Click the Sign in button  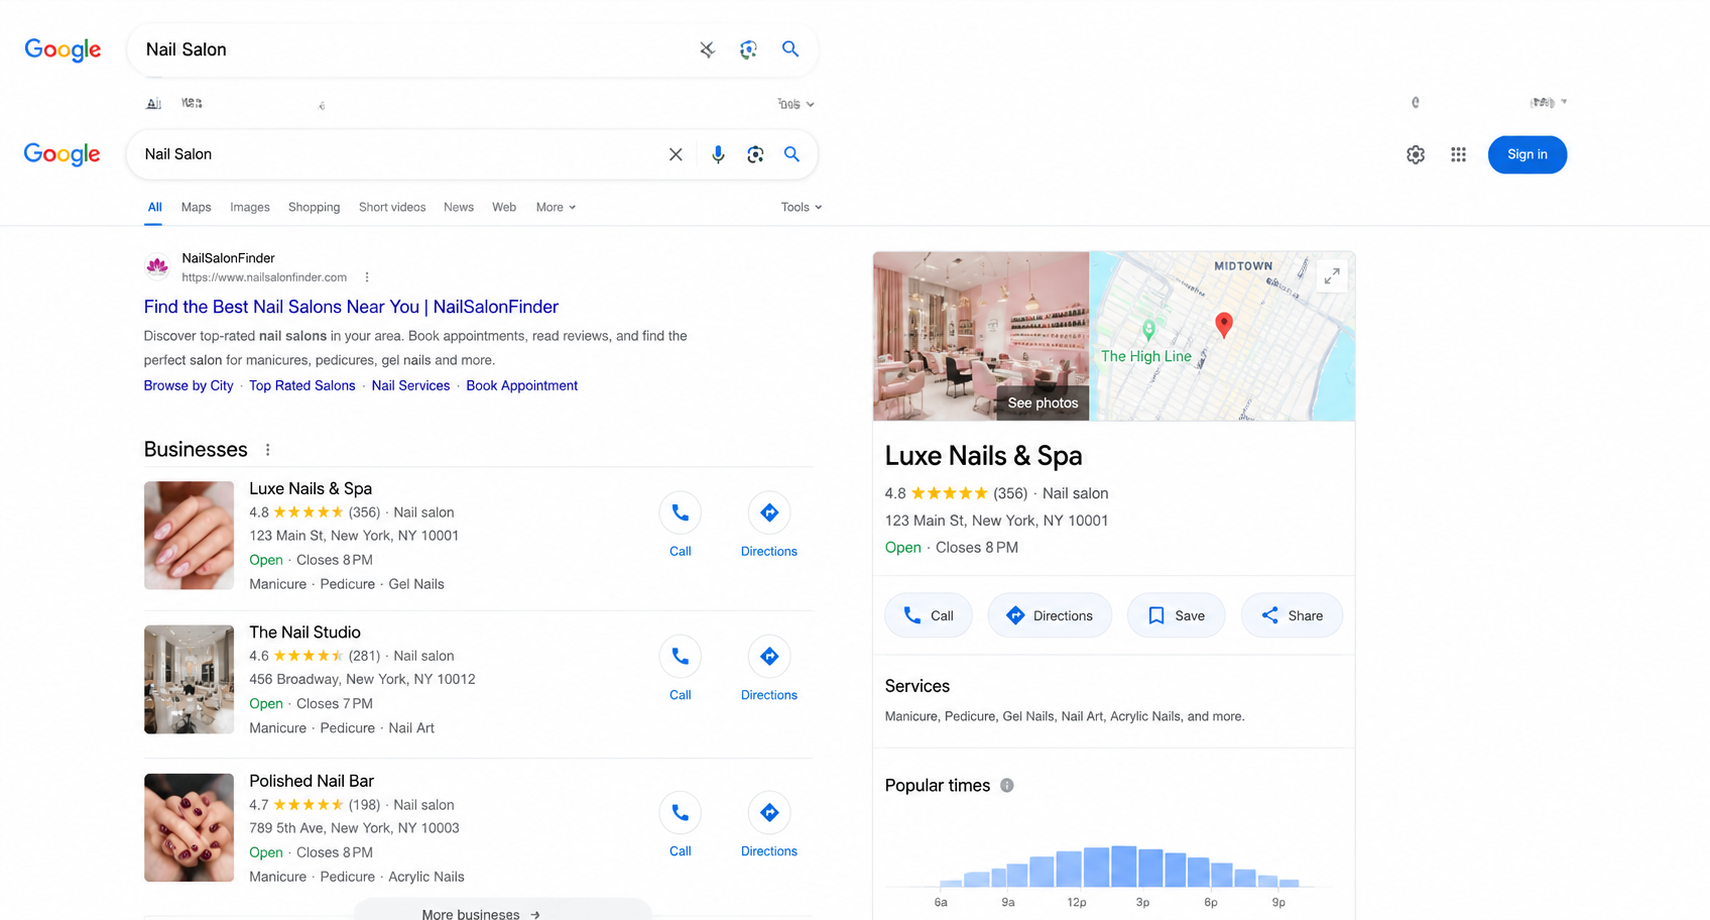coord(1527,154)
